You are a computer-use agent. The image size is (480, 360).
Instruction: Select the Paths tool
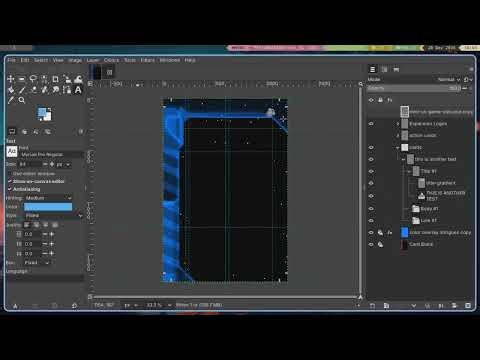67,90
